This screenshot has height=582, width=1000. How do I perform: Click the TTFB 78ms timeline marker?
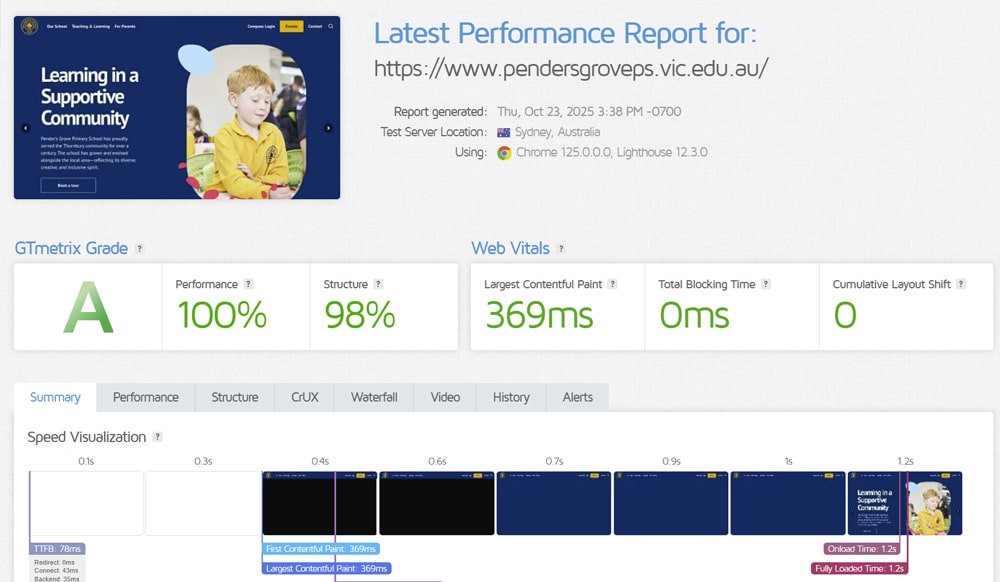57,549
